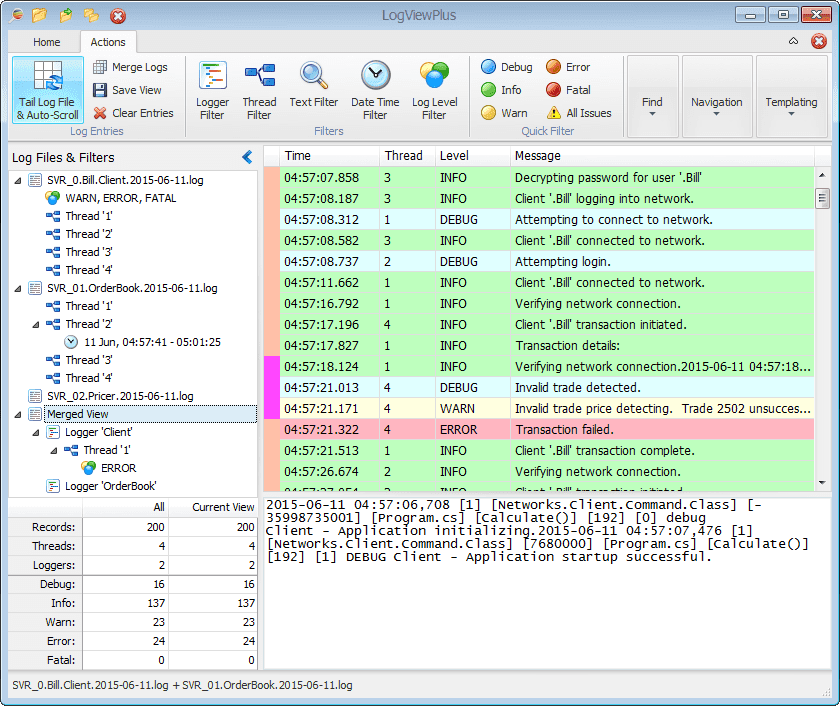The height and width of the screenshot is (706, 840).
Task: Collapse Log Files & Filters panel arrow
Action: (x=248, y=157)
